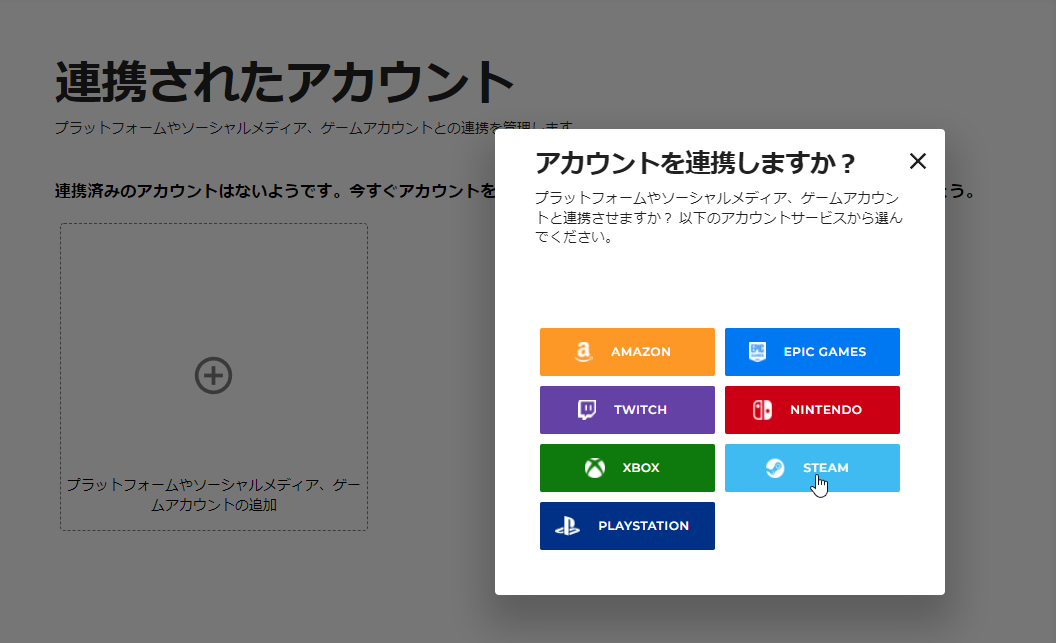Link a Nintendo account

(x=812, y=409)
